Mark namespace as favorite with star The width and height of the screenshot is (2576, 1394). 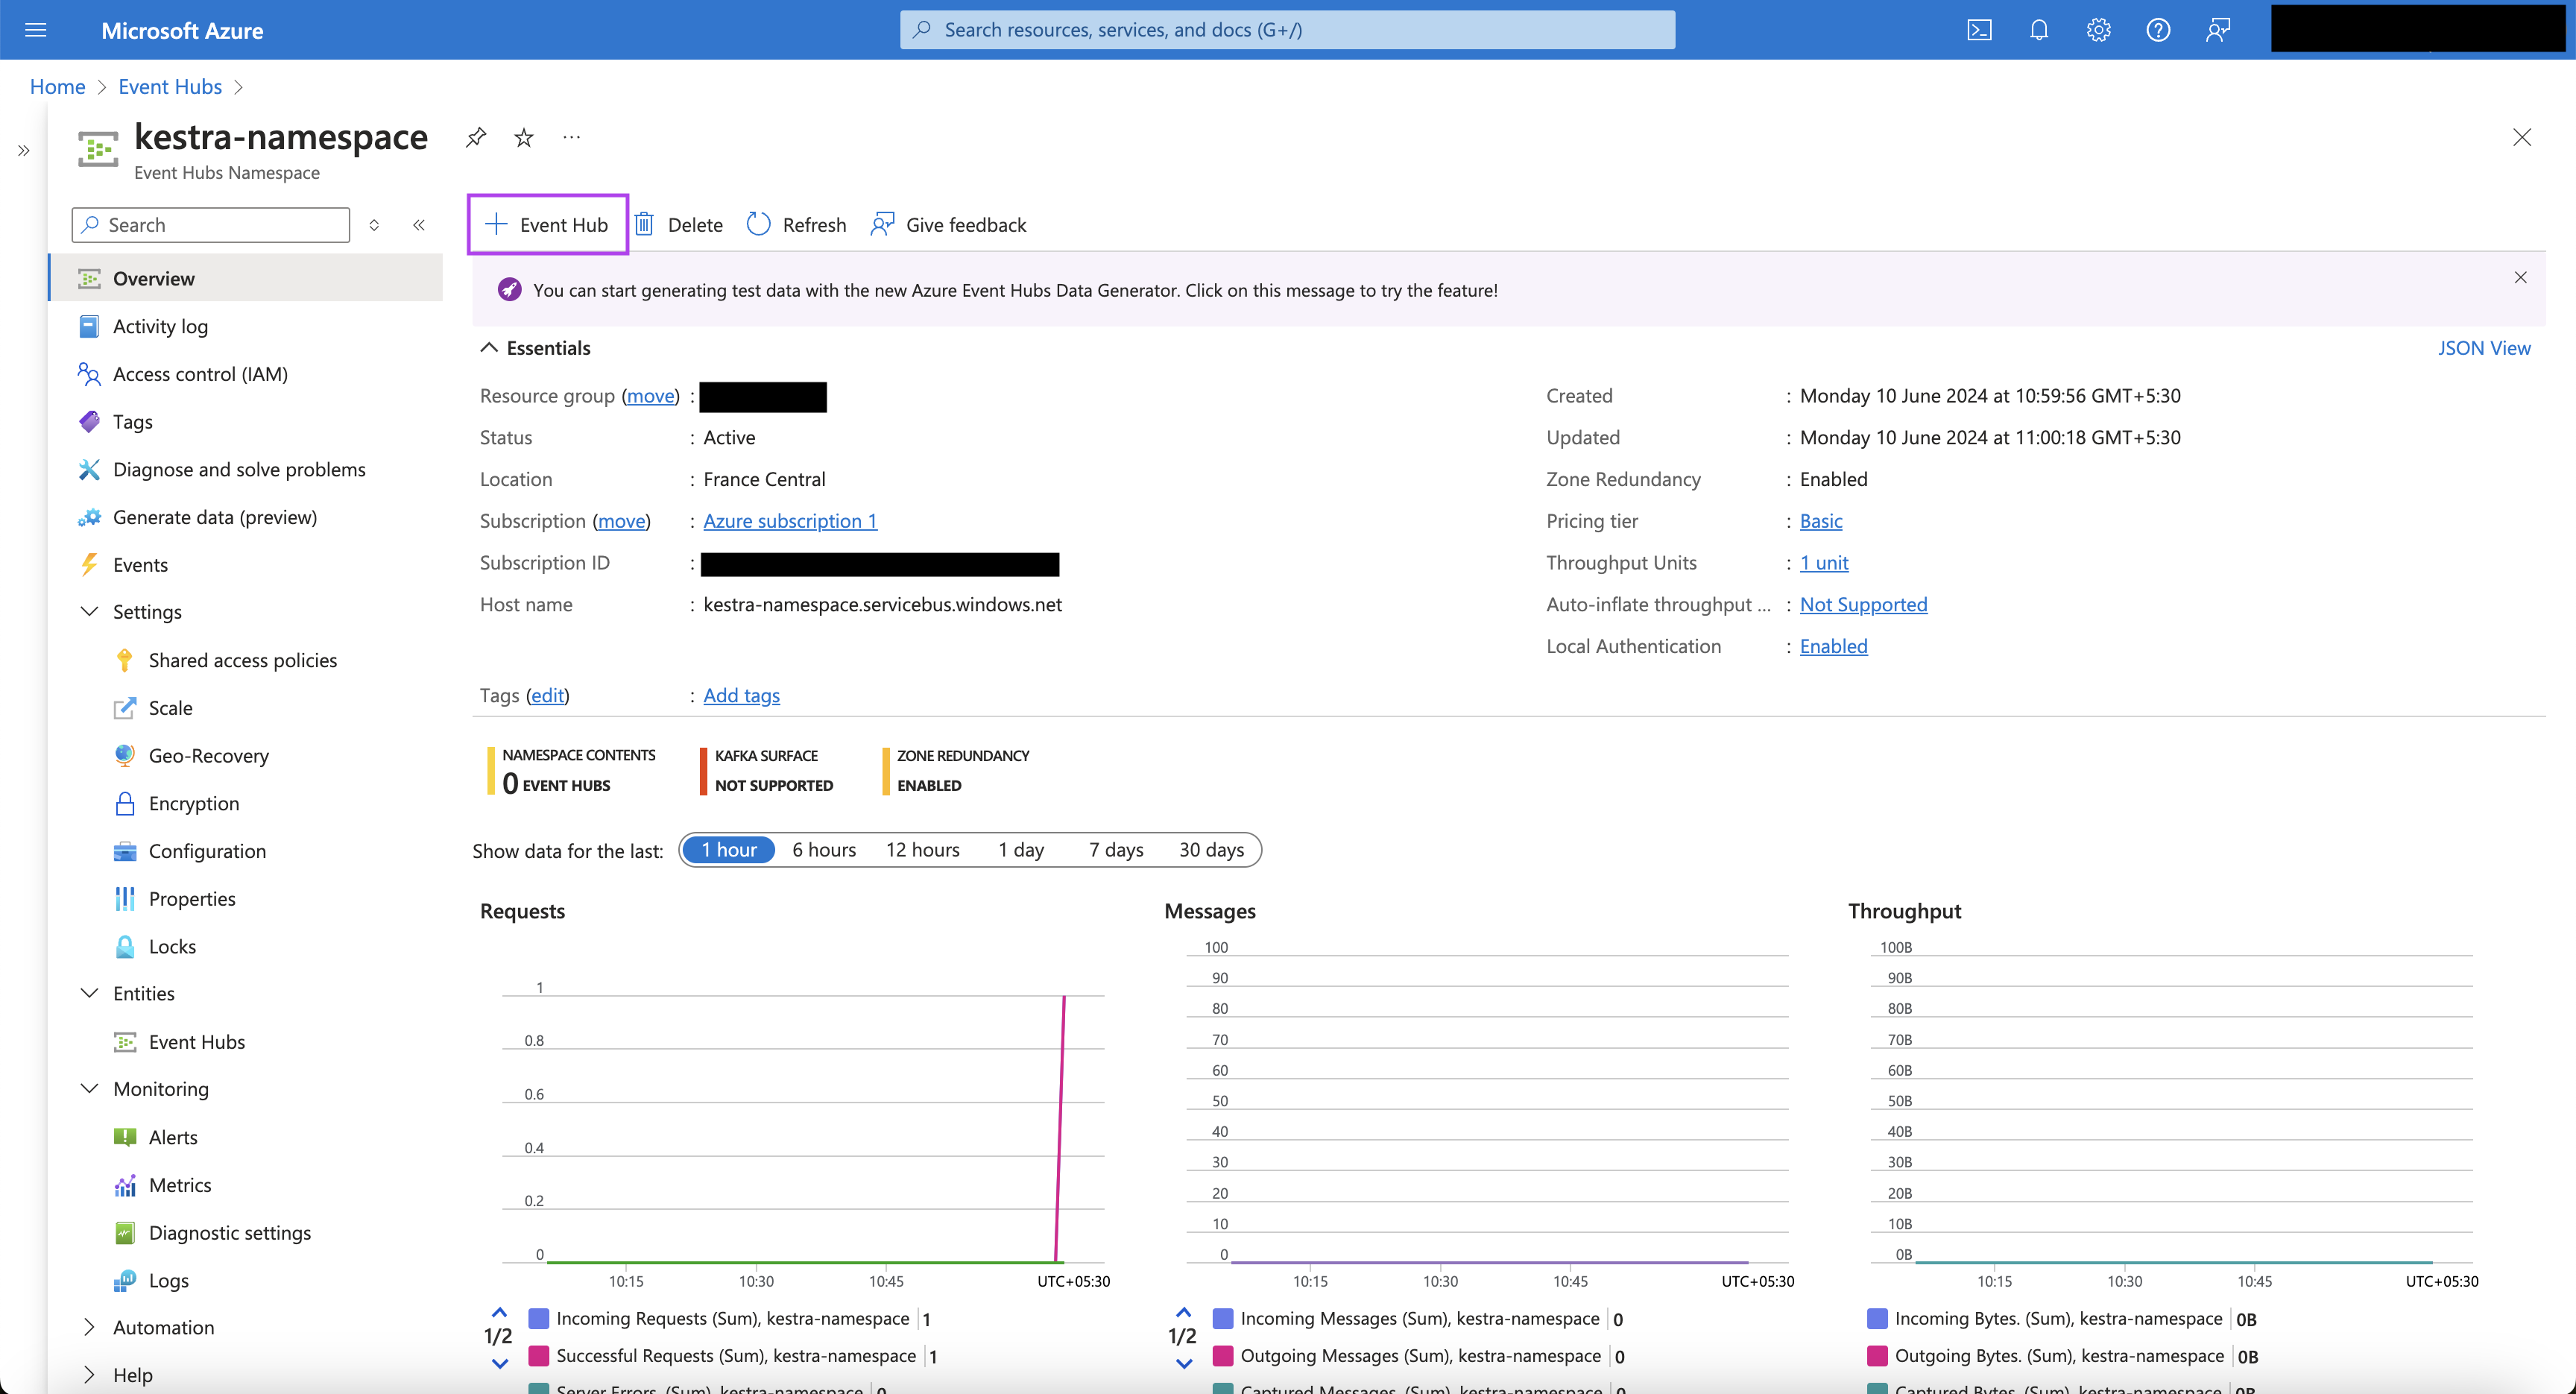524,137
